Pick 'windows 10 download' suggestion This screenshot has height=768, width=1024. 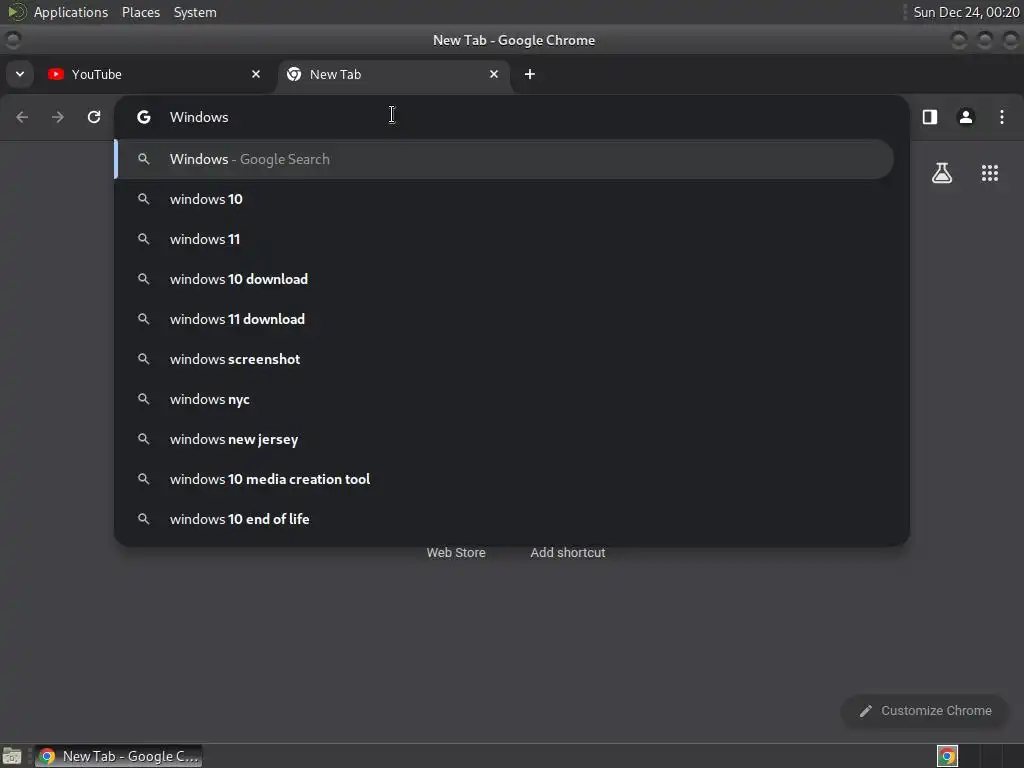click(504, 279)
